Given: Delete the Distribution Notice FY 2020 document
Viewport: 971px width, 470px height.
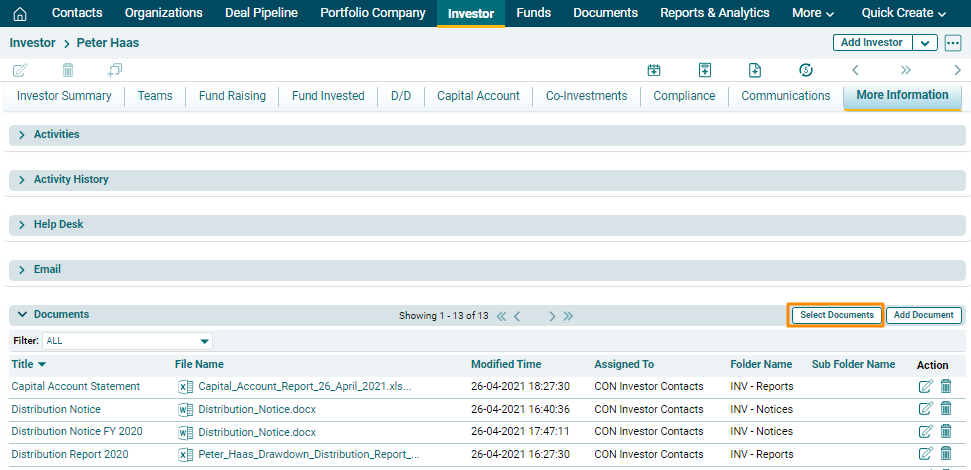Looking at the screenshot, I should click(x=946, y=432).
